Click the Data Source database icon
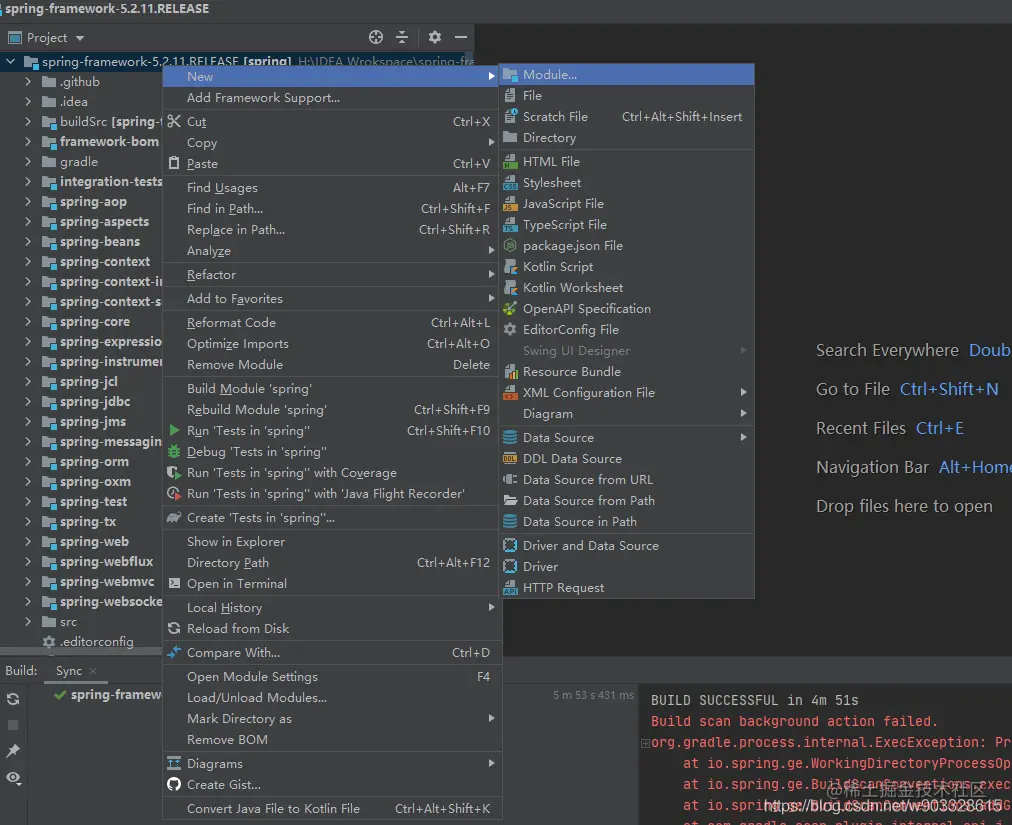The width and height of the screenshot is (1012, 825). 511,438
